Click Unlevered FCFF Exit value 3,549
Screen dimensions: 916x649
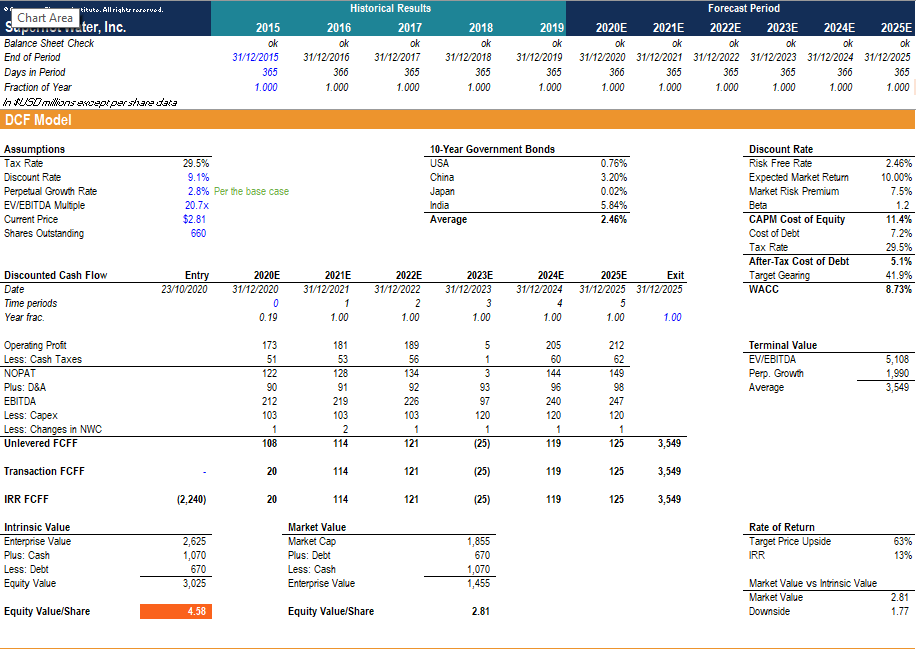669,444
